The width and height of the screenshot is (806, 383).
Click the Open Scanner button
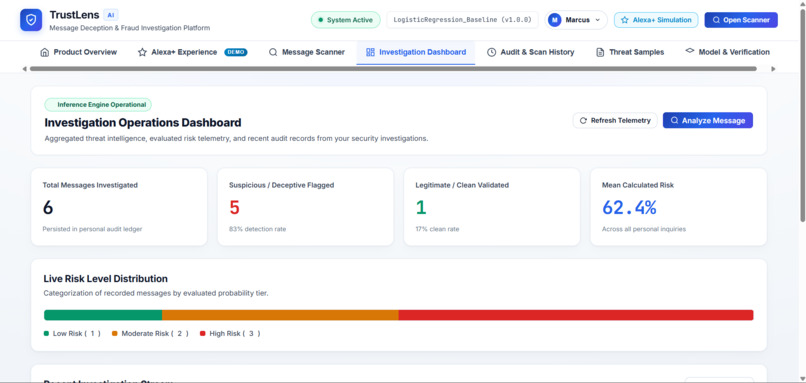[741, 20]
